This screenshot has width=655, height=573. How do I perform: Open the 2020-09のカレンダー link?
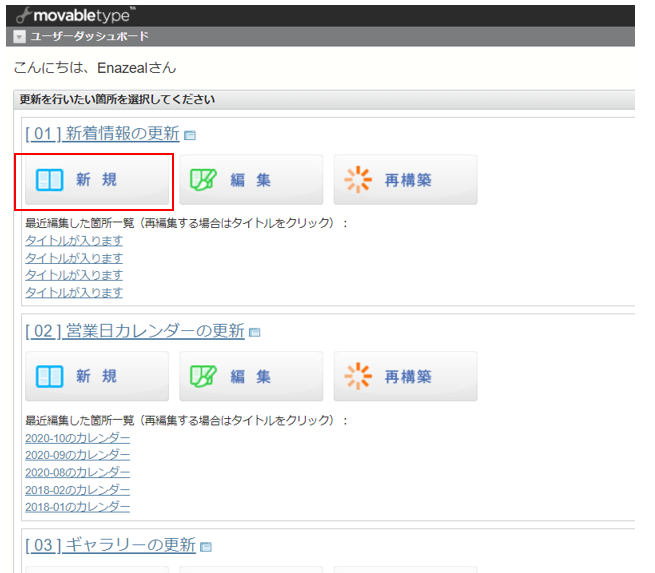click(x=78, y=455)
